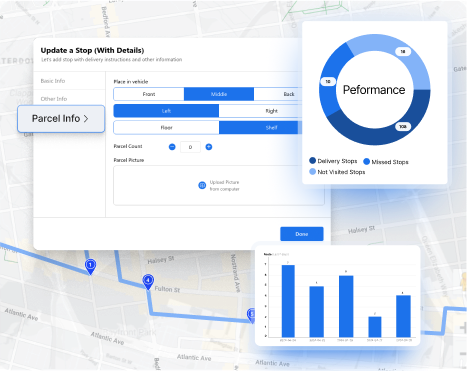The height and width of the screenshot is (371, 467).
Task: Select Shelf placement option
Action: tap(261, 128)
